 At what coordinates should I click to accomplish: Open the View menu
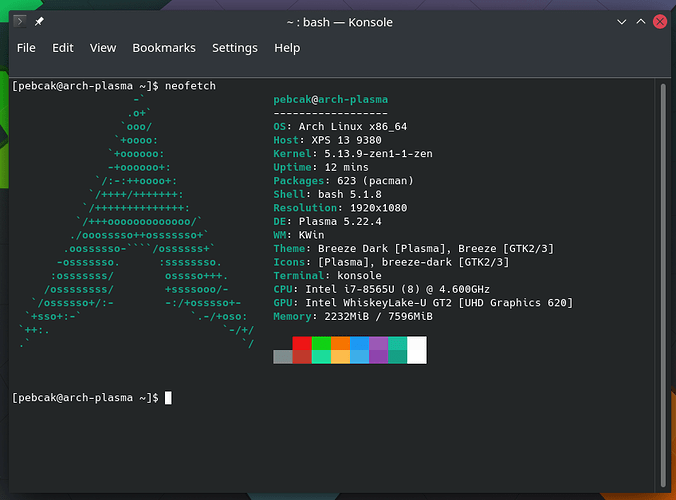[103, 48]
